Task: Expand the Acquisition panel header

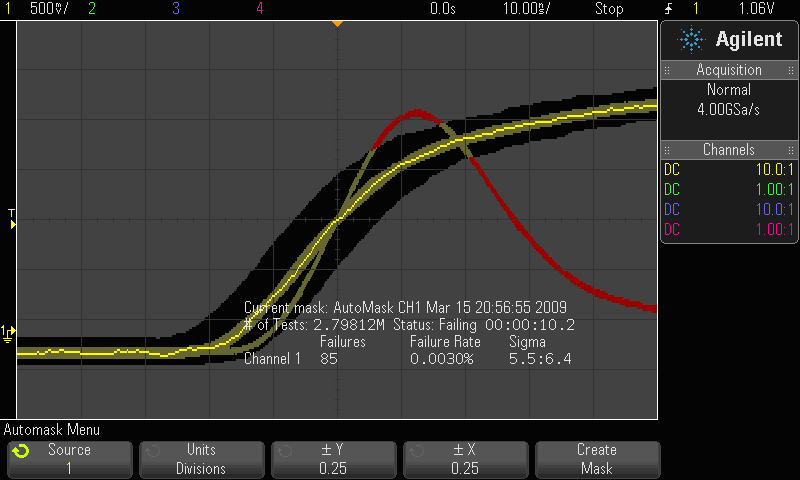Action: coord(729,70)
